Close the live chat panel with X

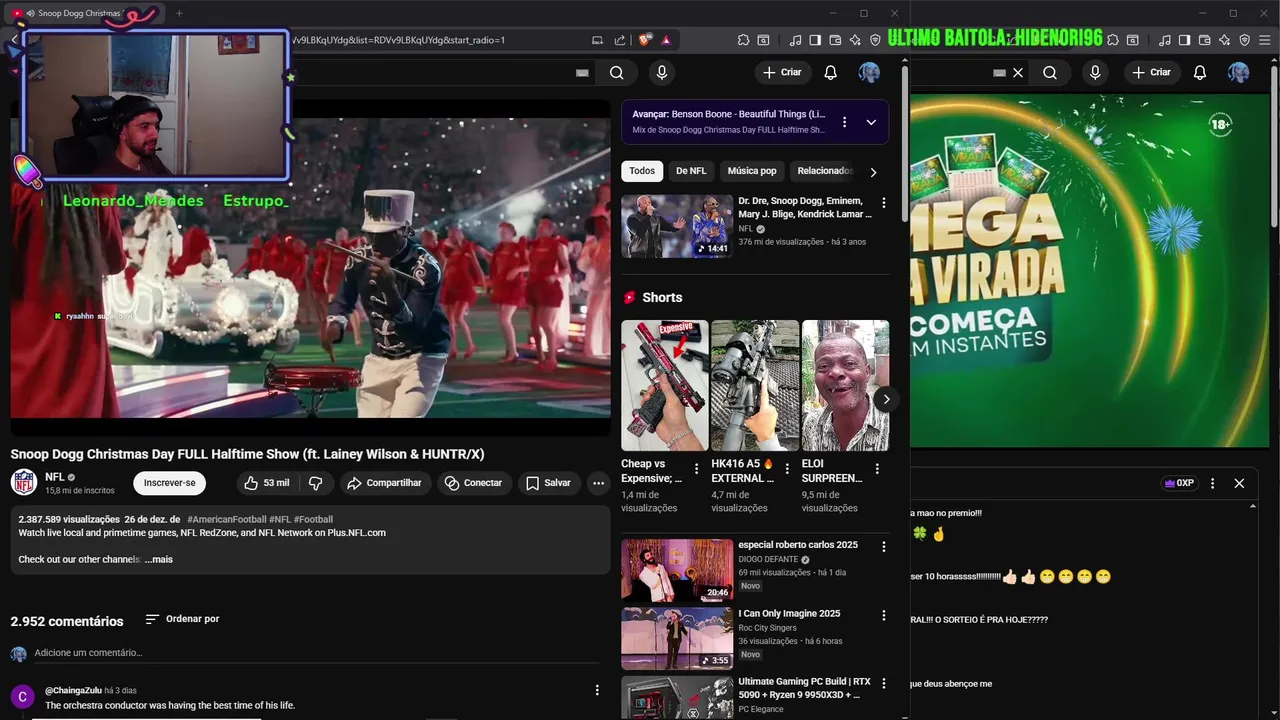point(1239,483)
